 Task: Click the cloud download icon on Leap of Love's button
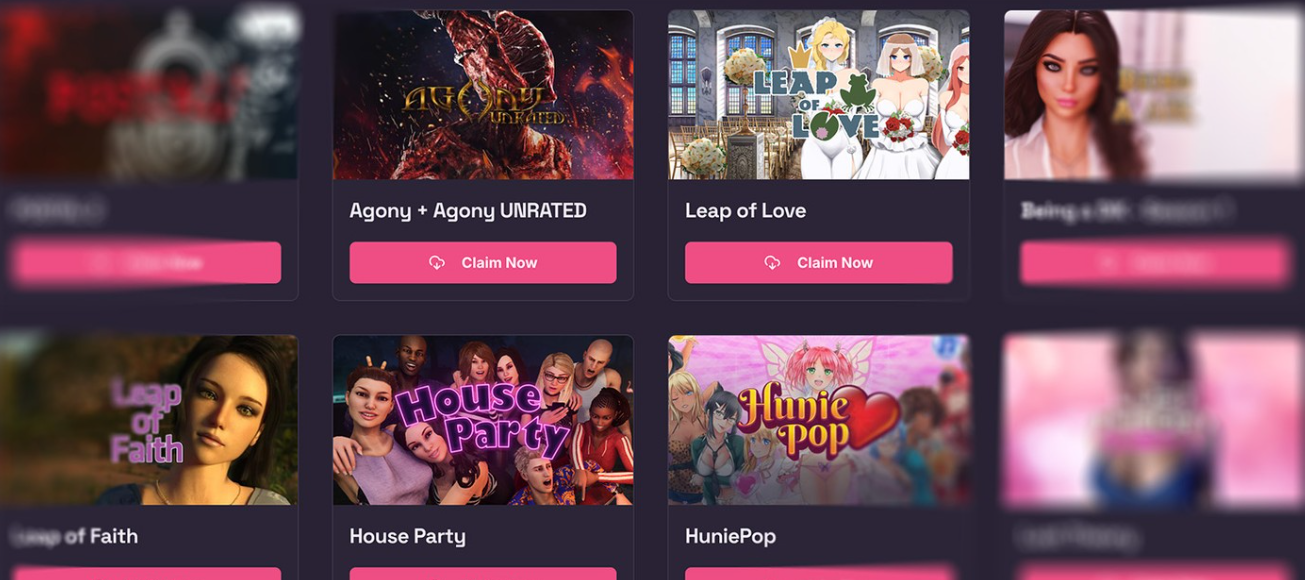tap(772, 263)
